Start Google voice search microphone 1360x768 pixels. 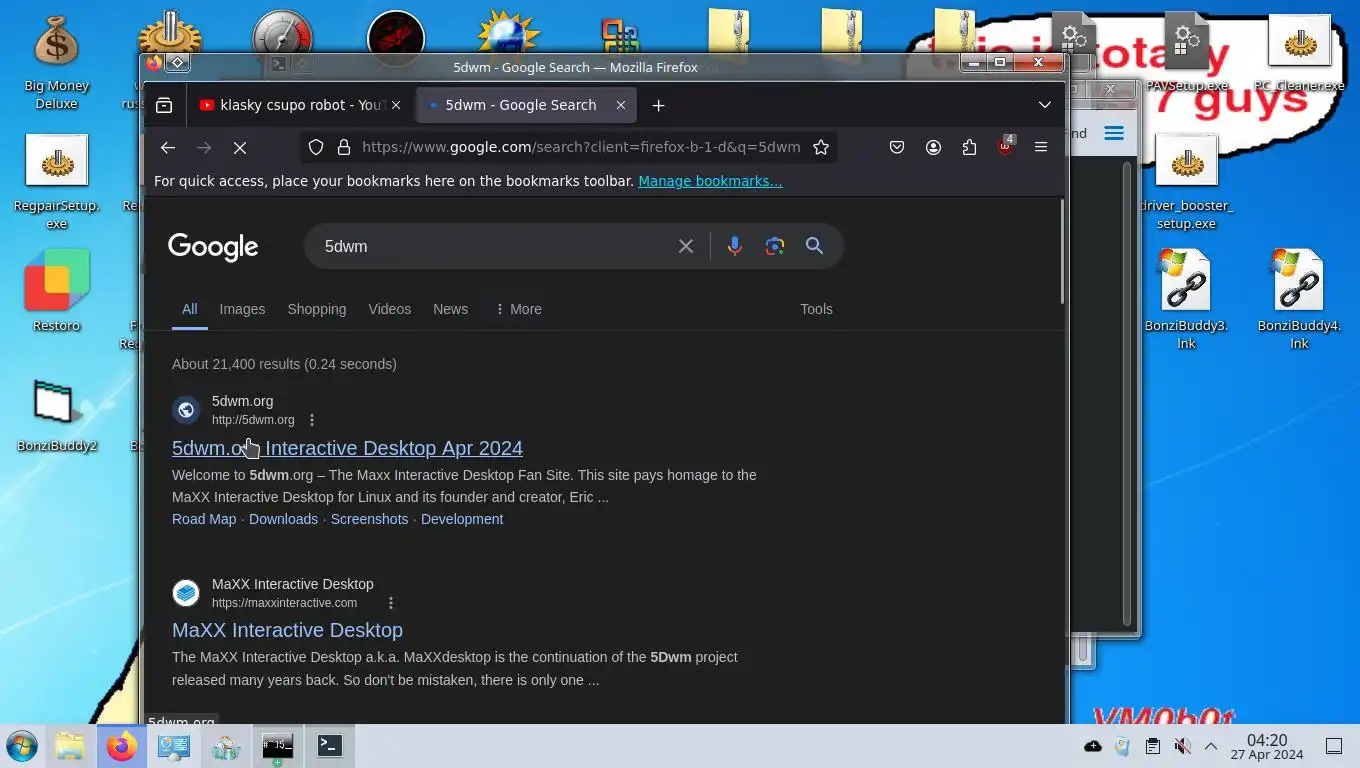(x=735, y=246)
